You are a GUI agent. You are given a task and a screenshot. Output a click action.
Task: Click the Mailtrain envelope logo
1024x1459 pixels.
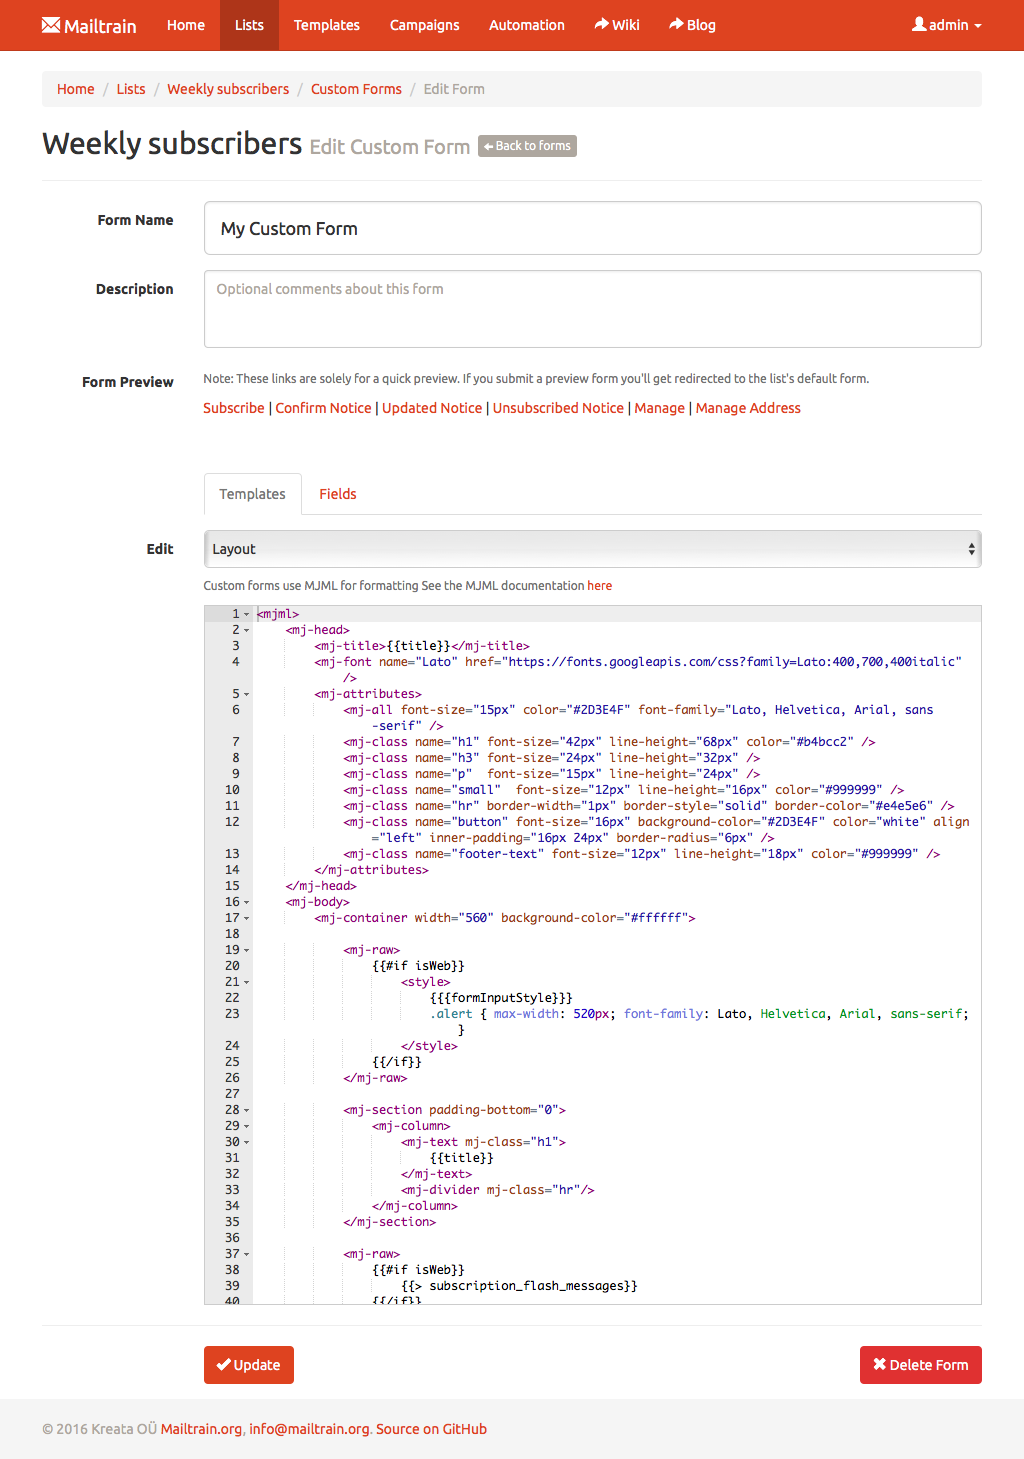coord(49,25)
